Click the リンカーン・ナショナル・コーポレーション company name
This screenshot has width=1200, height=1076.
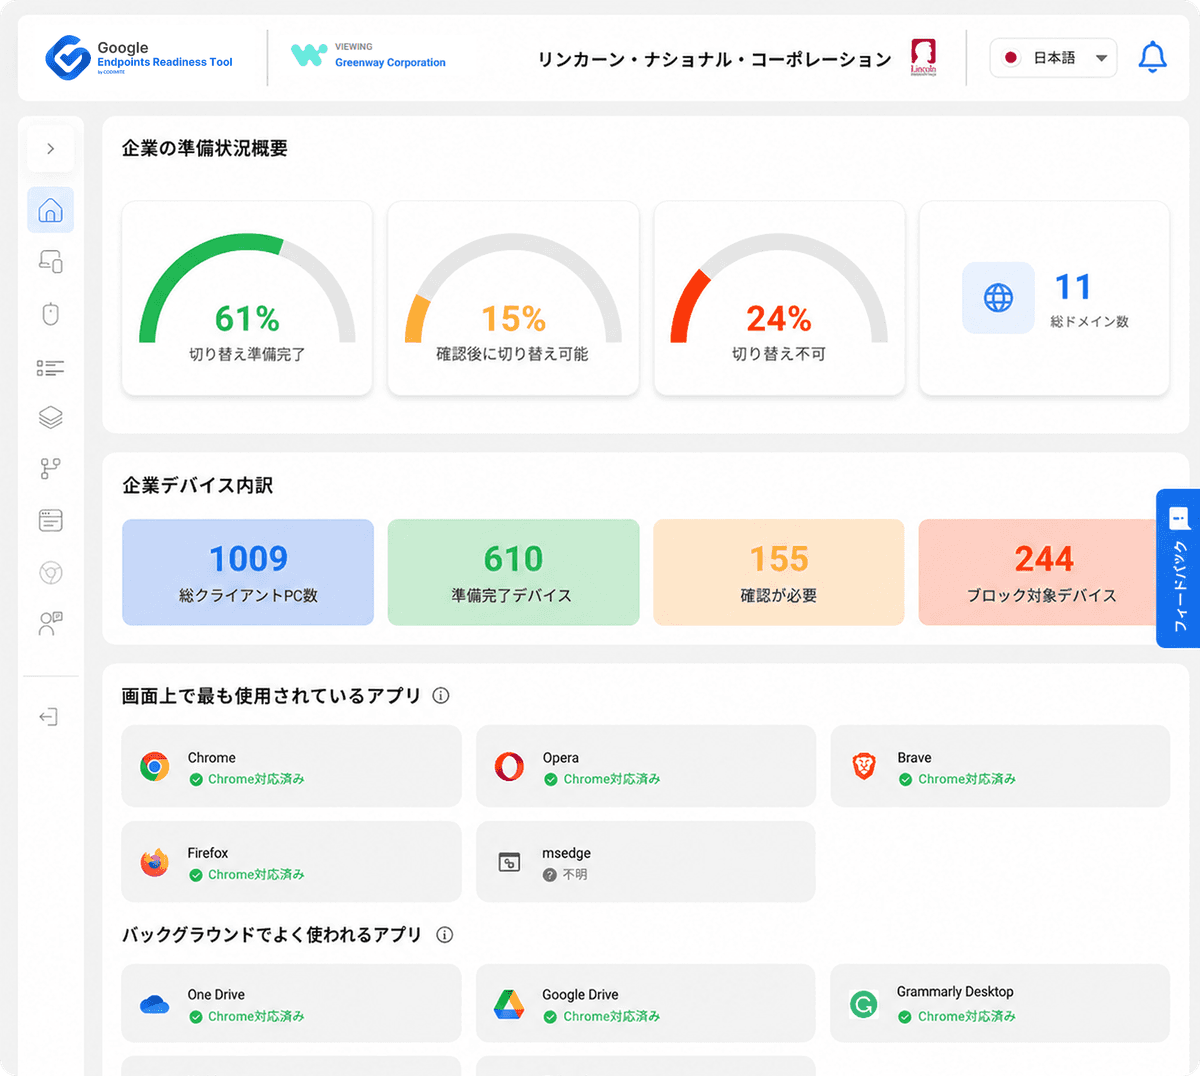[x=715, y=59]
